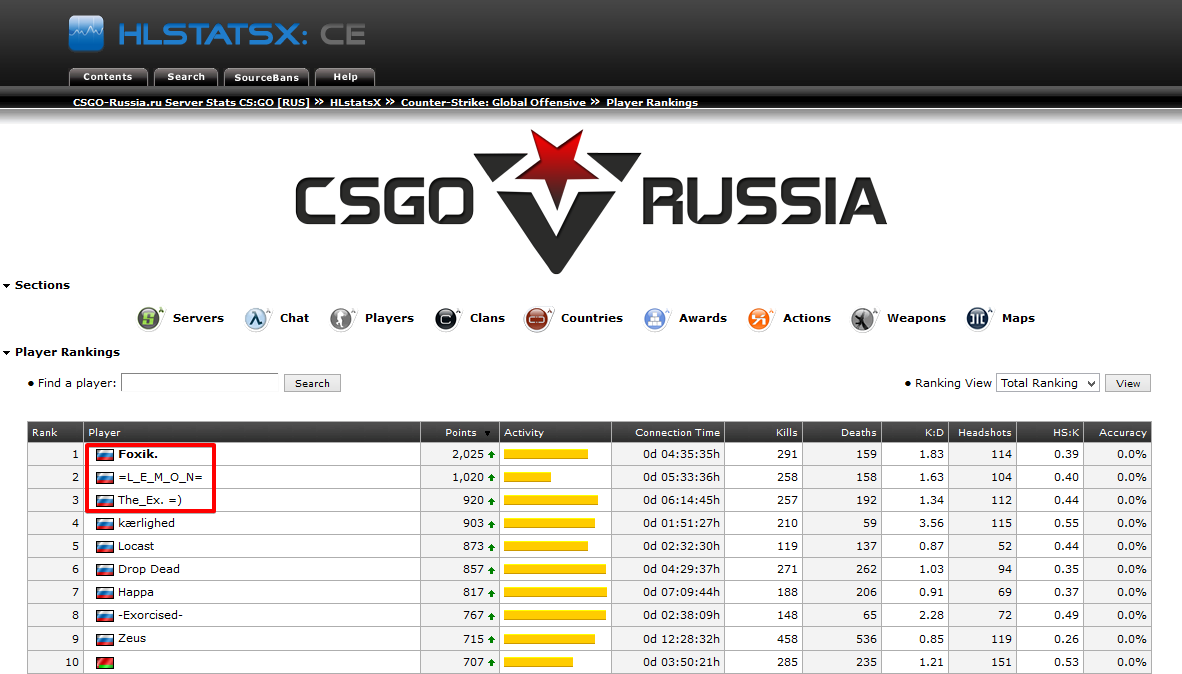1182x674 pixels.
Task: Click the flag icon in rank 10 row
Action: [105, 663]
